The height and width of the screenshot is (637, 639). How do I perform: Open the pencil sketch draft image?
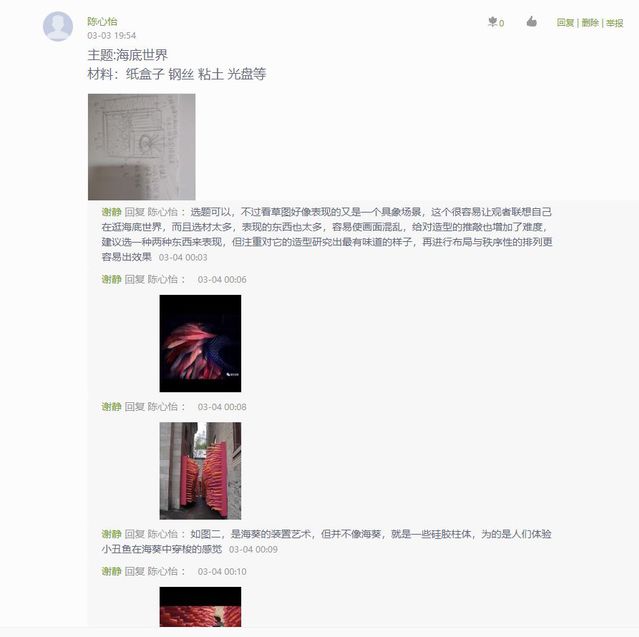click(141, 147)
